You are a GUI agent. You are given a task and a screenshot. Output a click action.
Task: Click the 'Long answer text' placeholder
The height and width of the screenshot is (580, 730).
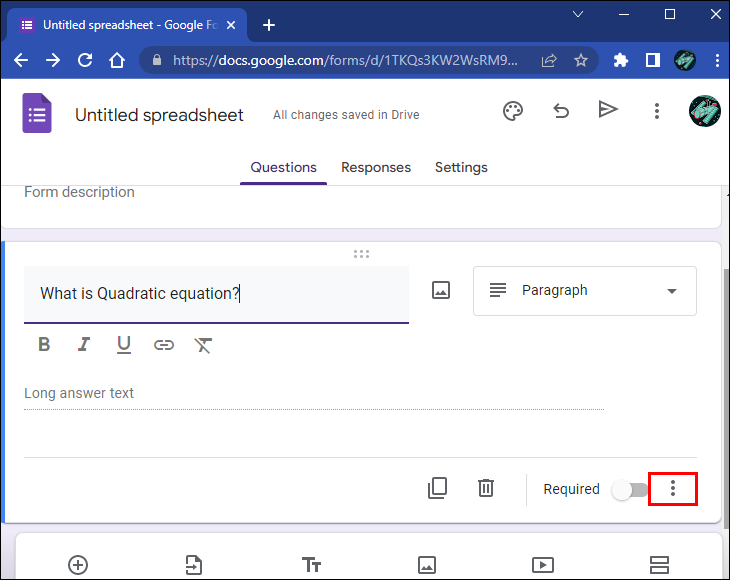tap(79, 393)
